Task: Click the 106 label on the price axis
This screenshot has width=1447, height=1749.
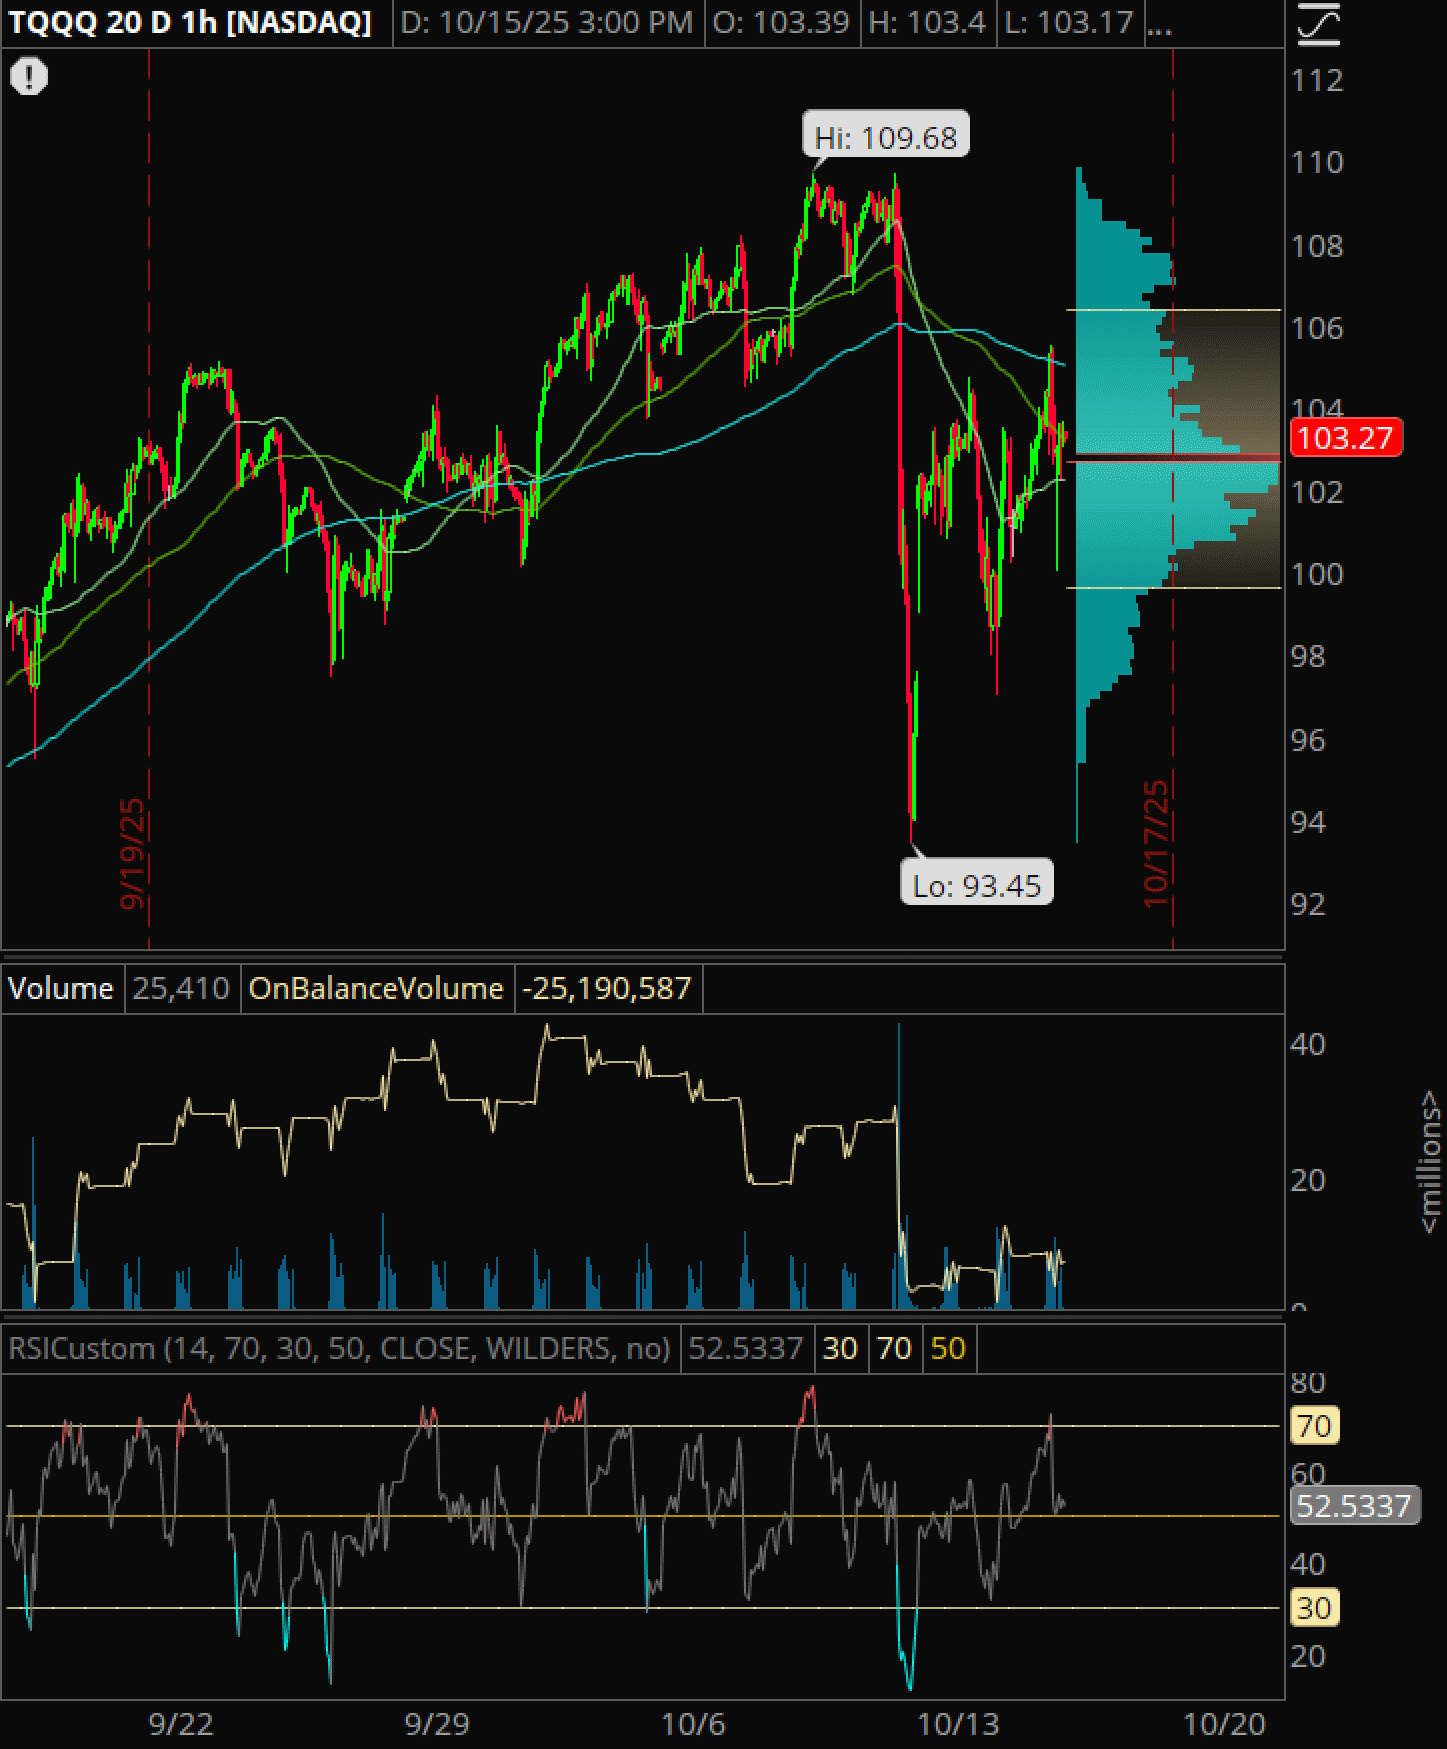Action: [x=1317, y=328]
